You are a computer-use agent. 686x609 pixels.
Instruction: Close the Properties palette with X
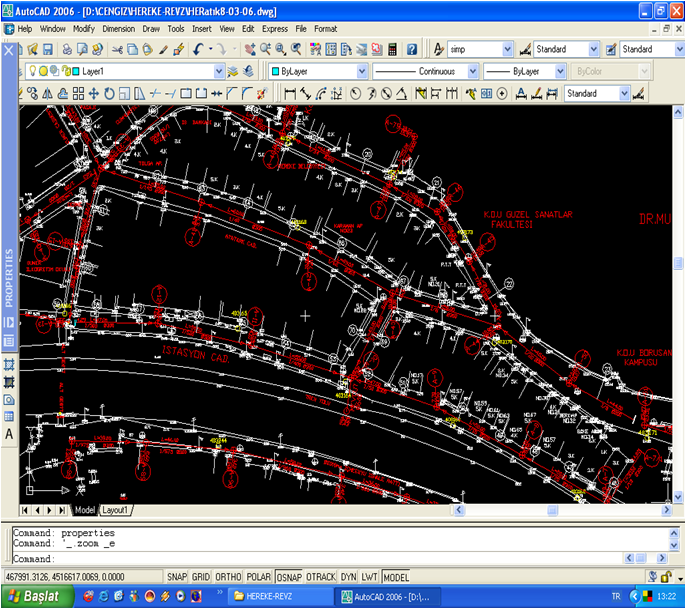point(9,50)
